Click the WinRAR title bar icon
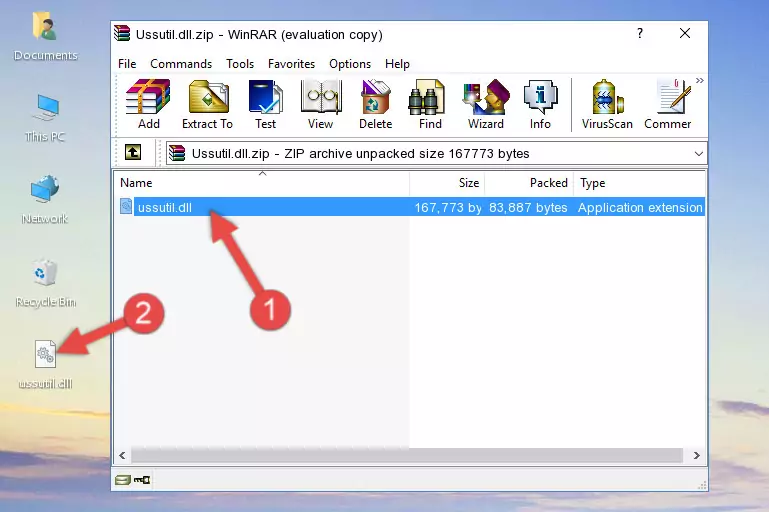The height and width of the screenshot is (512, 769). click(x=122, y=34)
